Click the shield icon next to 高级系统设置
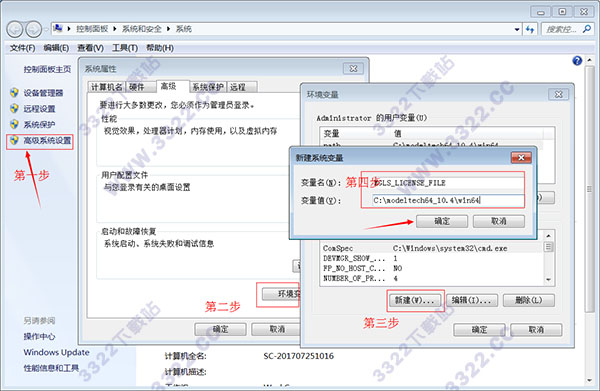This screenshot has height=391, width=600. click(14, 140)
